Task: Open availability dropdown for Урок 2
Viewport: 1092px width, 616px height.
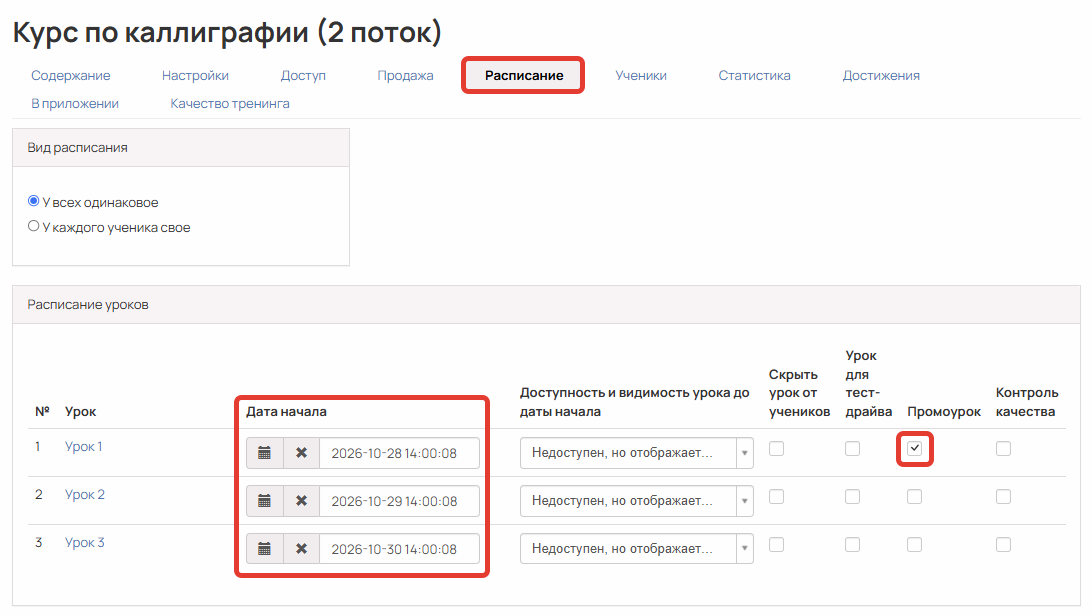Action: tap(637, 501)
